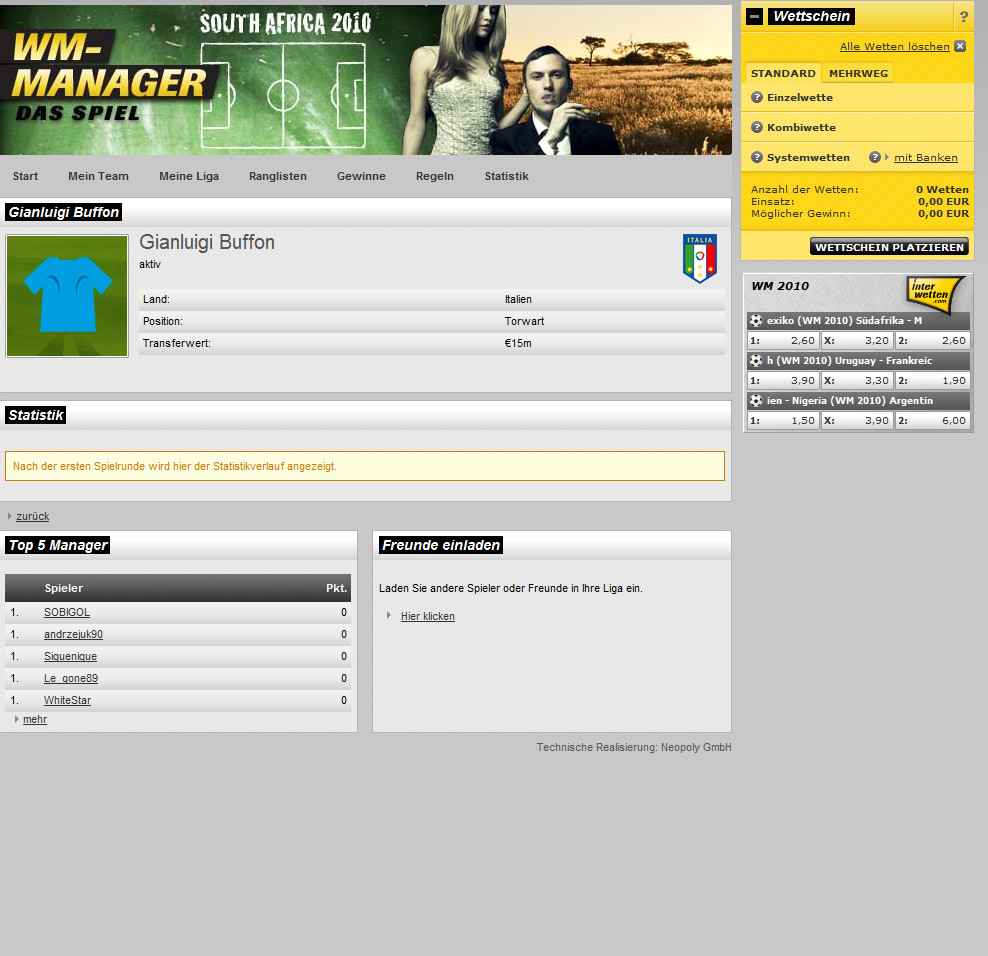Expand manager list via mehr link
Image resolution: width=988 pixels, height=956 pixels.
coord(35,719)
